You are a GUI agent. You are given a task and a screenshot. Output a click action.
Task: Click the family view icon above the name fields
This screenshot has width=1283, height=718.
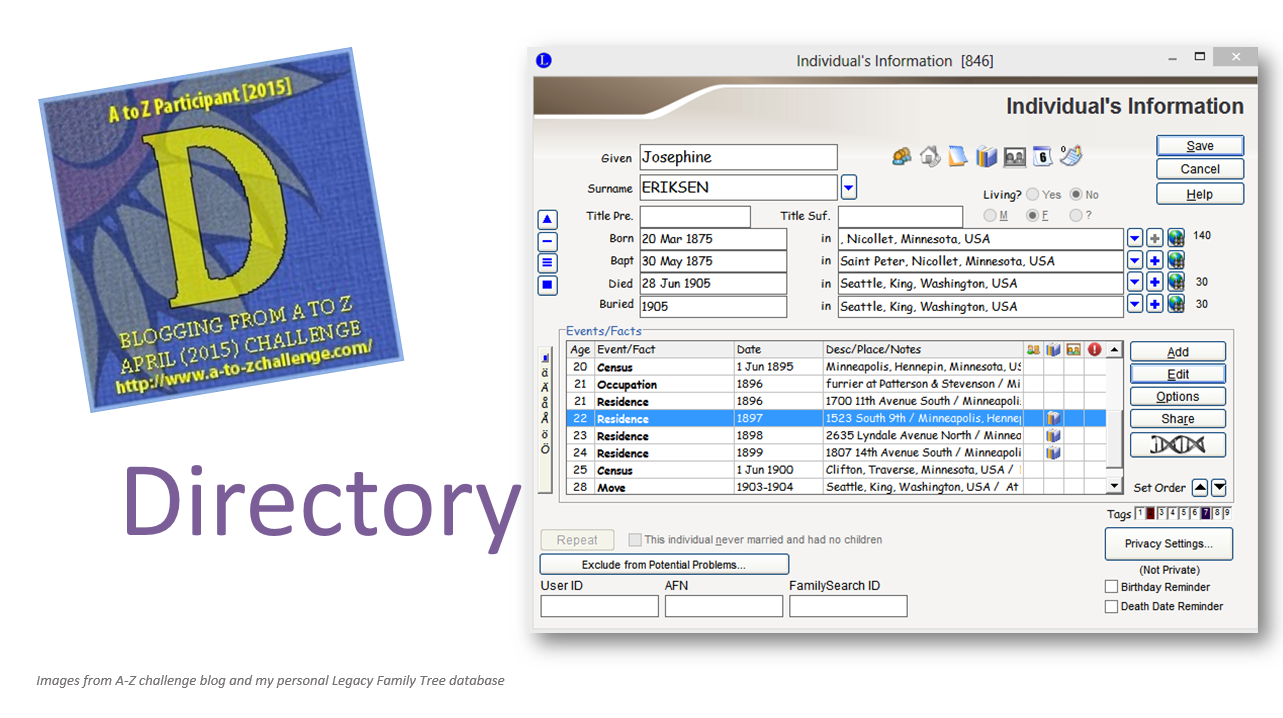pyautogui.click(x=900, y=156)
